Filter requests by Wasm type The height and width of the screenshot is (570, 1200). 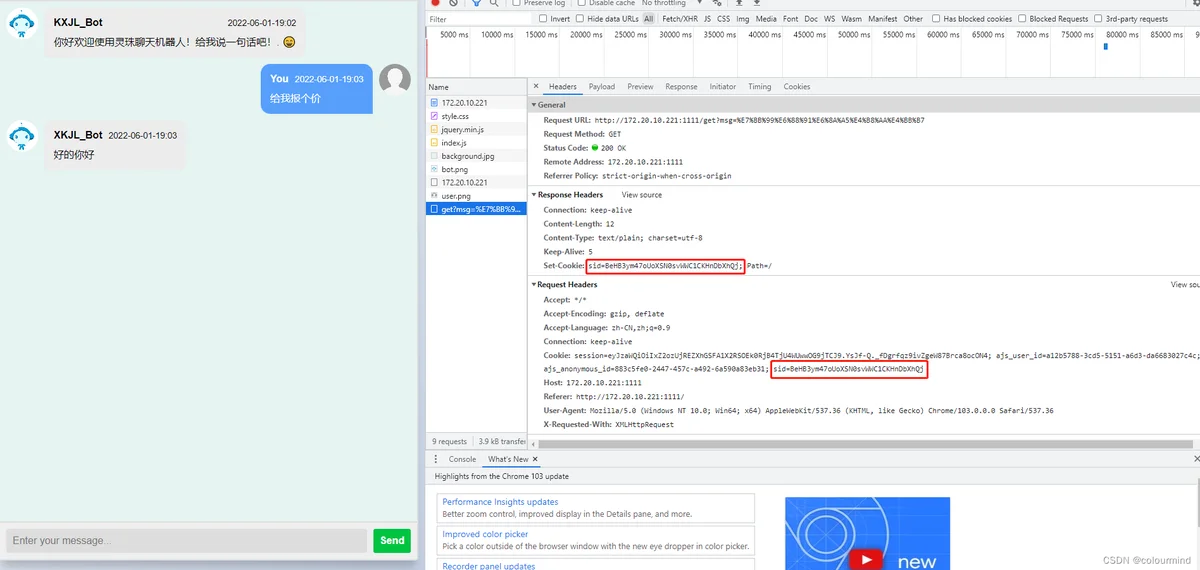click(x=852, y=19)
